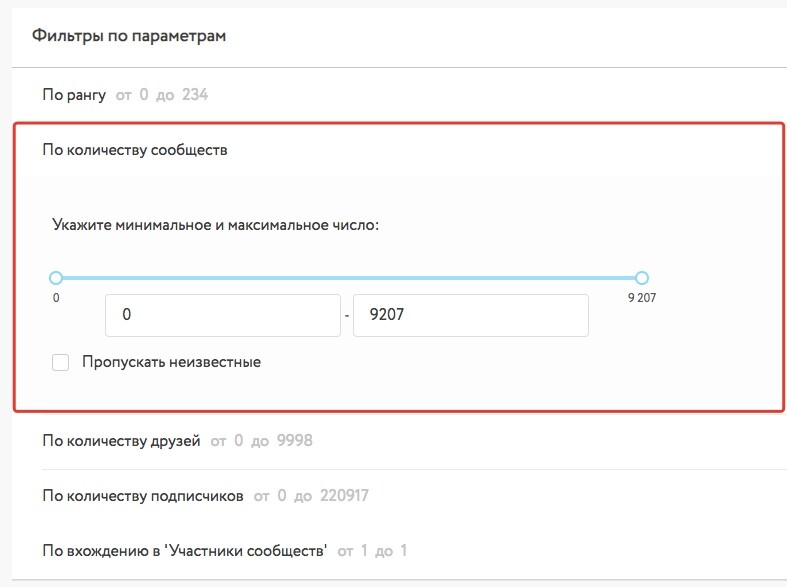The image size is (787, 587).
Task: Click the '9 207' slider maximum label
Action: [x=642, y=298]
